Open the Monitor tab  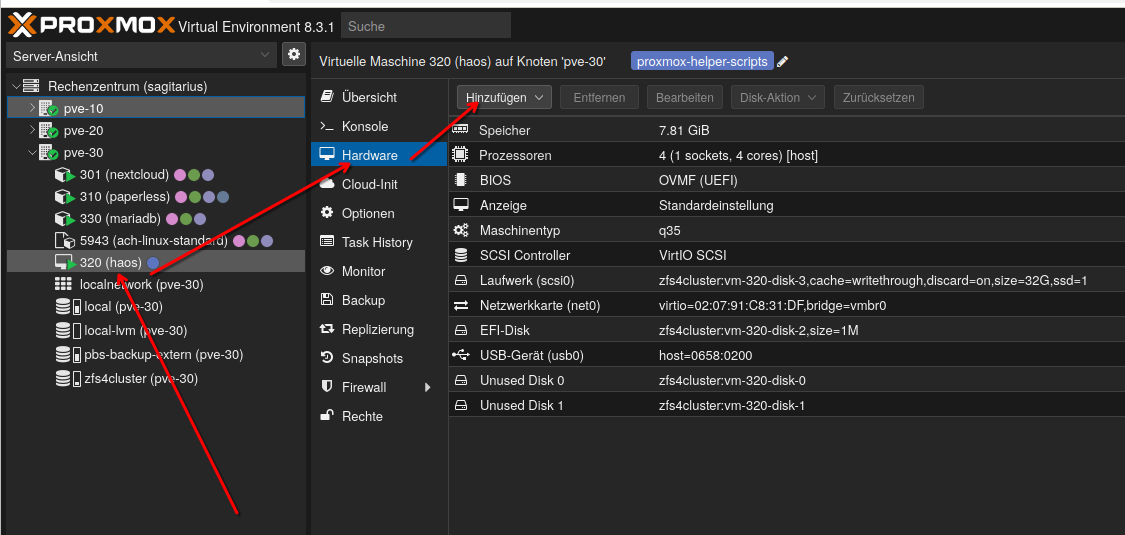click(379, 271)
